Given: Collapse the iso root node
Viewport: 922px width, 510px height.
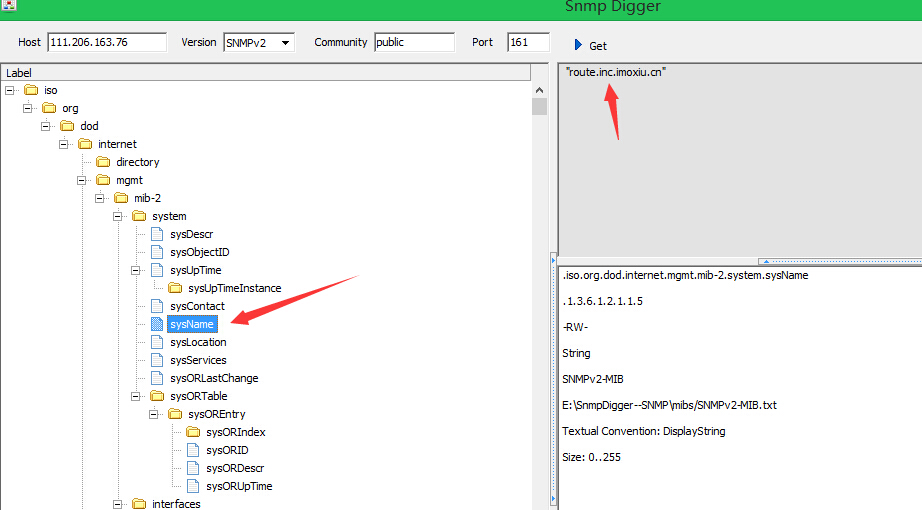Looking at the screenshot, I should pos(9,90).
